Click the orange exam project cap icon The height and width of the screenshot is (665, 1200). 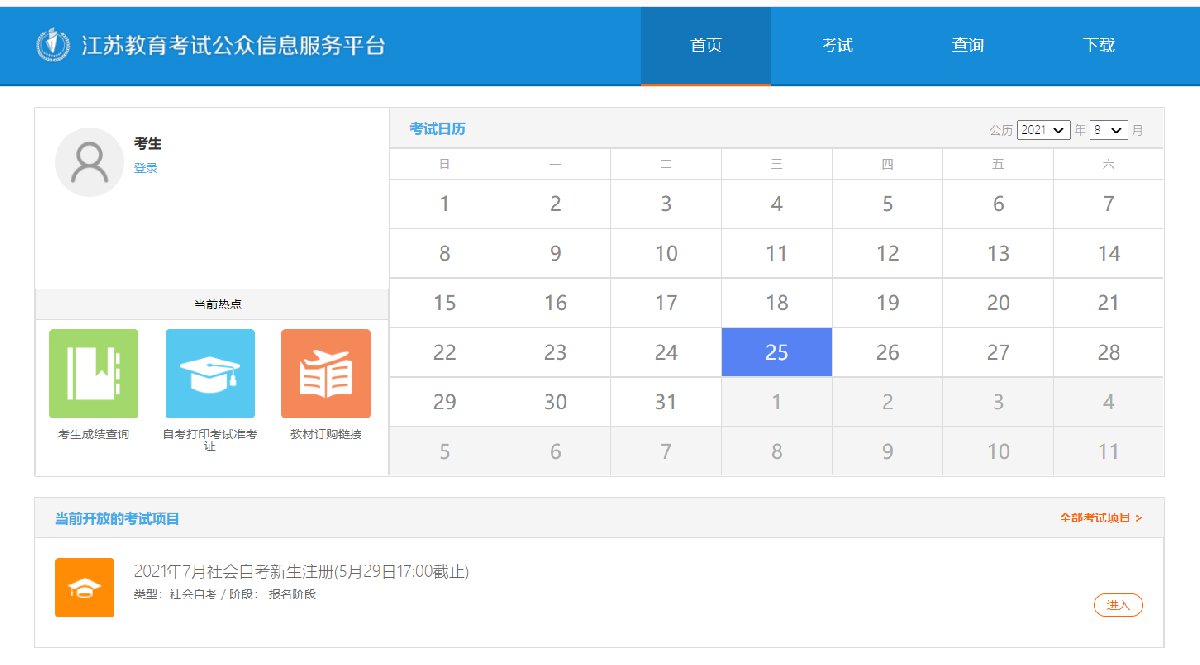[84, 587]
